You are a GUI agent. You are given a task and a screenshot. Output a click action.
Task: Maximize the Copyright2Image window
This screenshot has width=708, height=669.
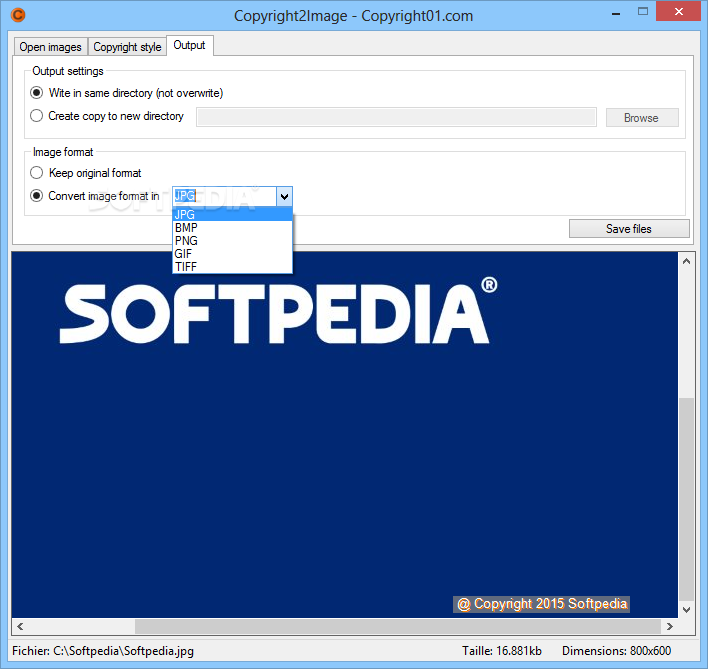(x=643, y=12)
